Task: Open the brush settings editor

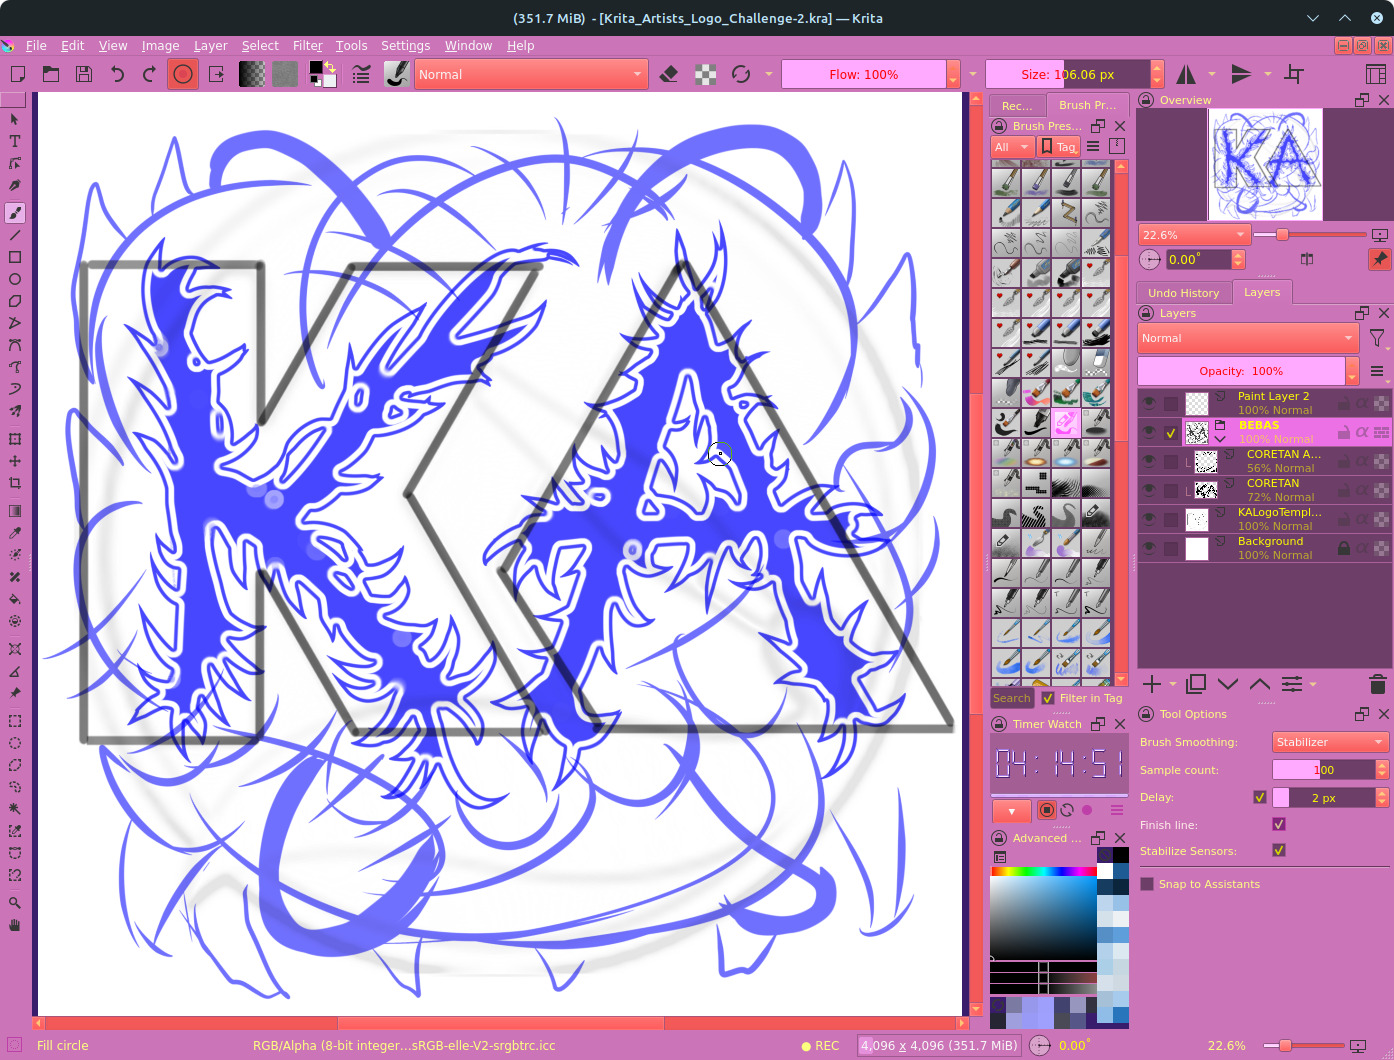Action: click(361, 74)
